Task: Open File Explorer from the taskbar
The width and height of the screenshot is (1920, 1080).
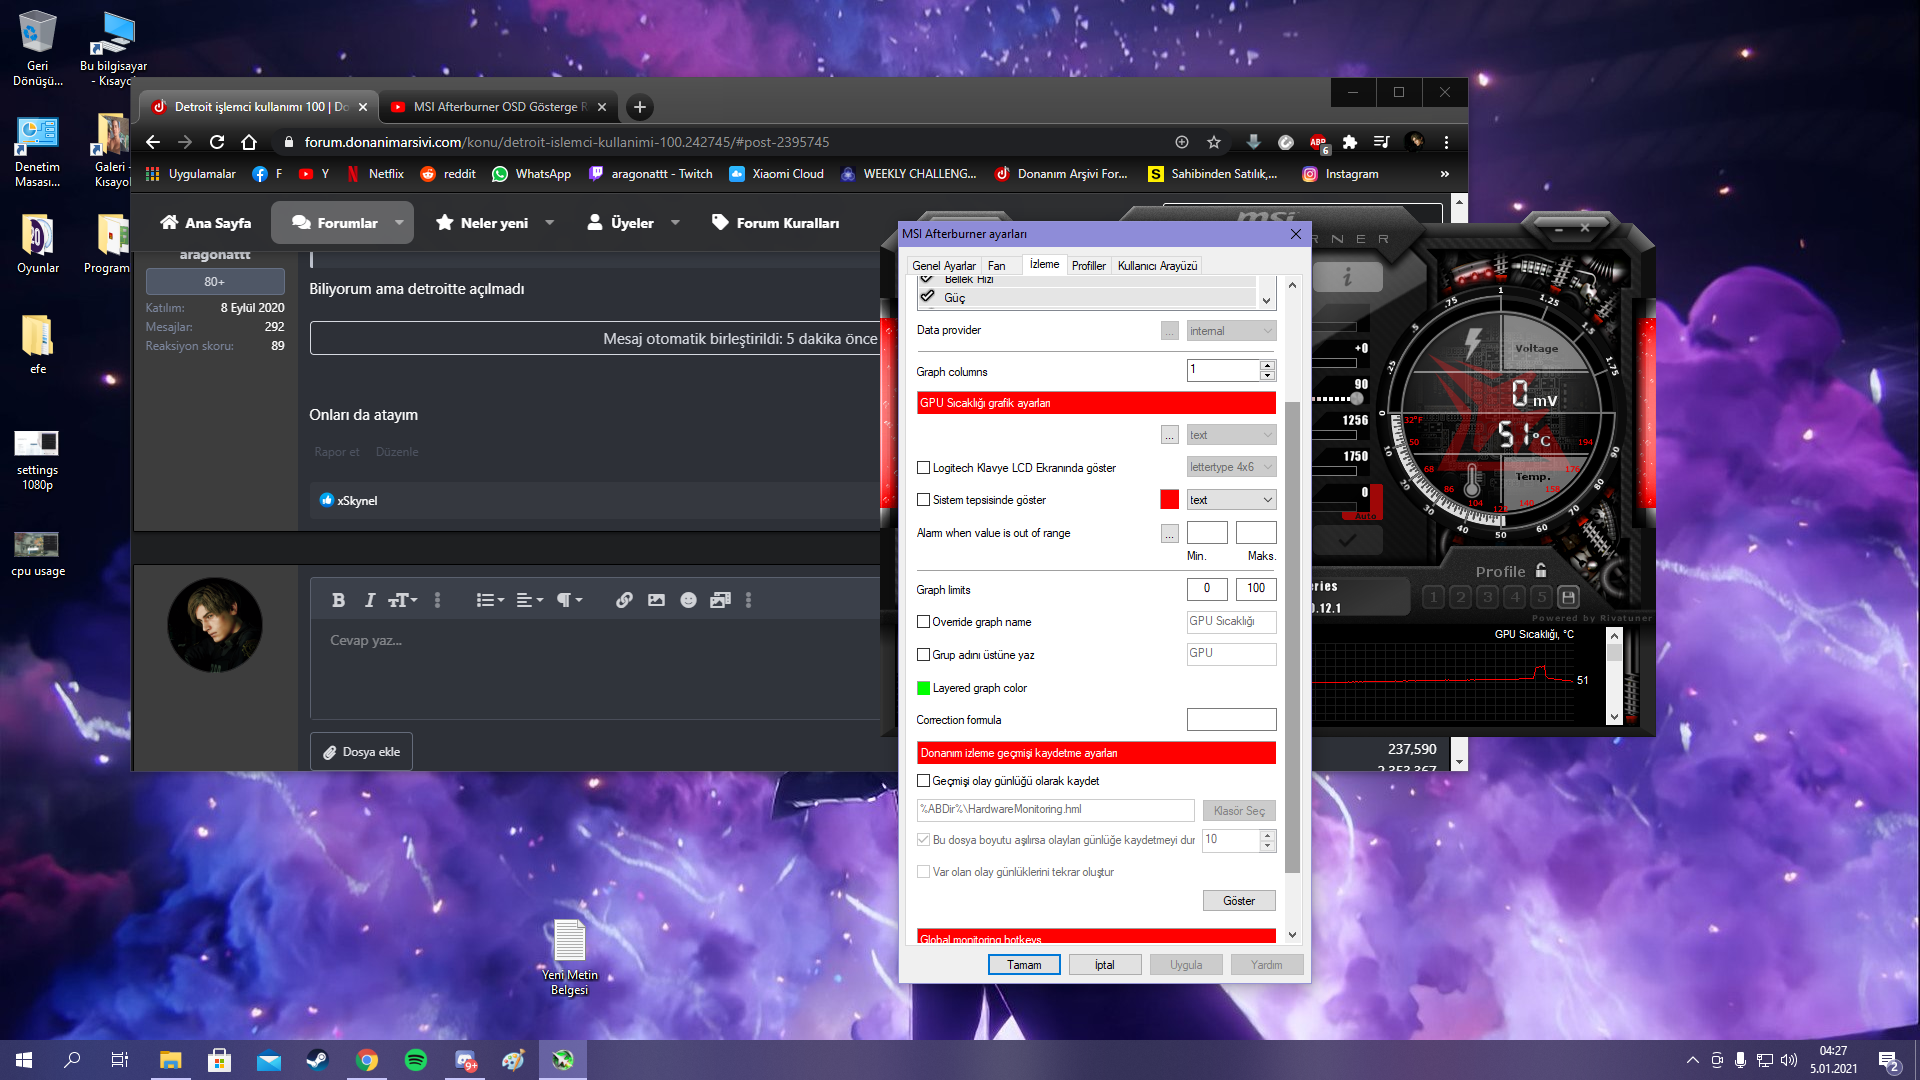Action: pyautogui.click(x=170, y=1060)
